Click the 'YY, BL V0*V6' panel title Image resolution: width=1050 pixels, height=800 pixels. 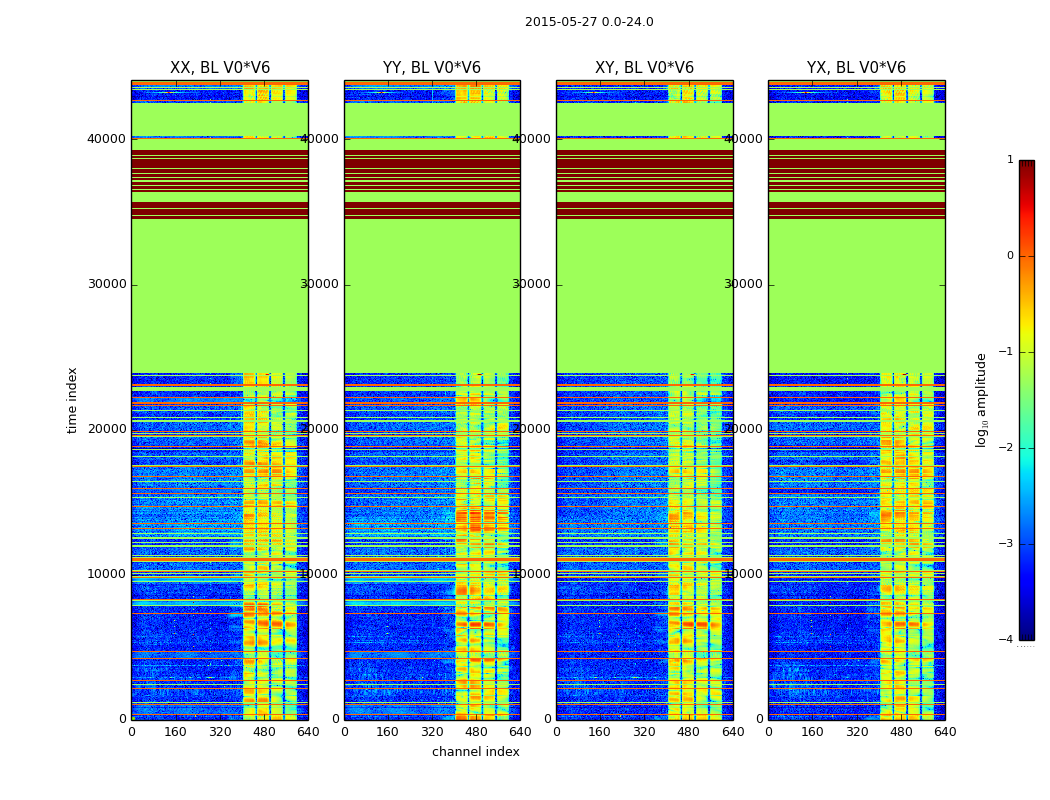click(431, 68)
